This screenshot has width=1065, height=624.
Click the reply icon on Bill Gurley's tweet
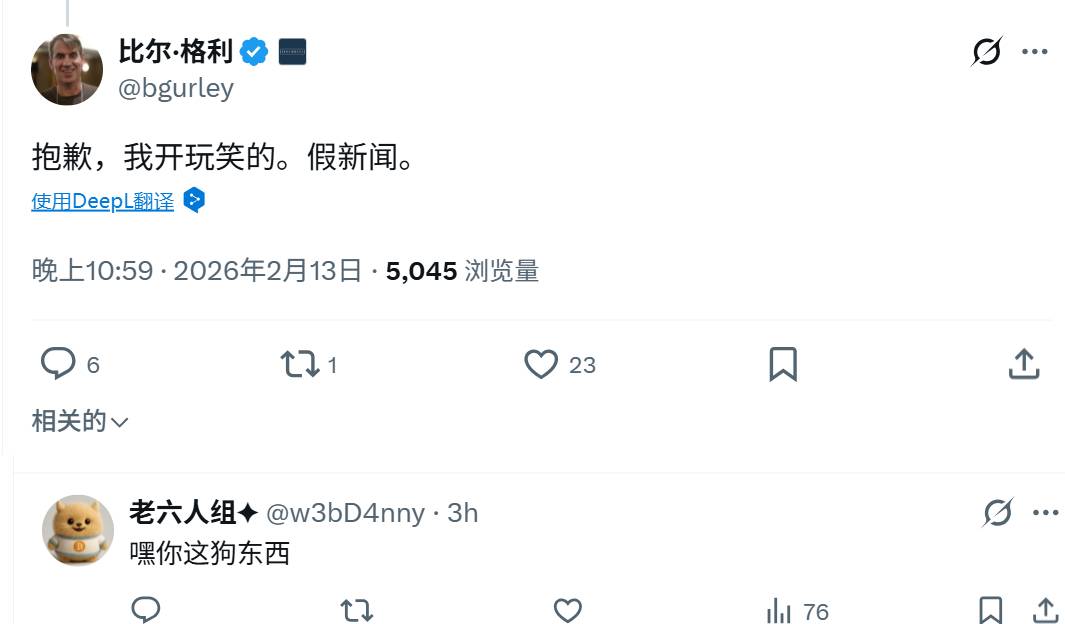coord(57,365)
